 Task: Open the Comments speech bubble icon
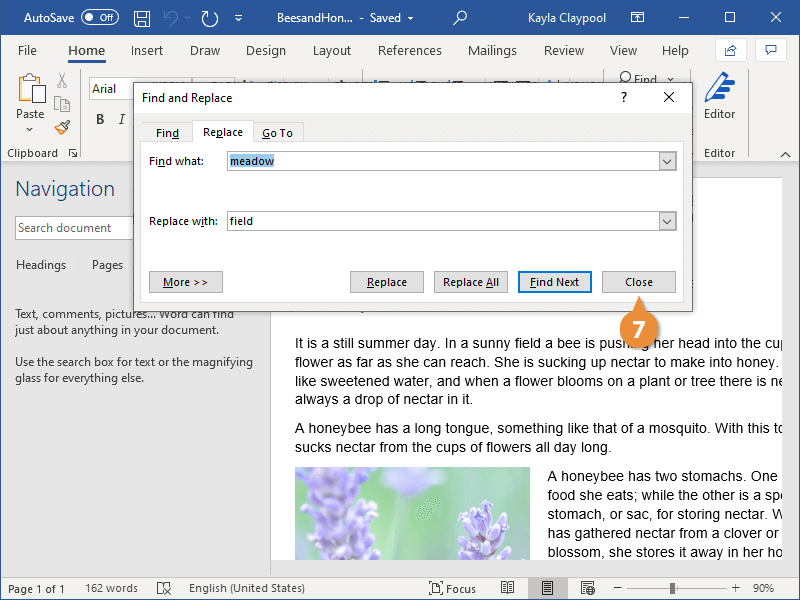coord(770,50)
